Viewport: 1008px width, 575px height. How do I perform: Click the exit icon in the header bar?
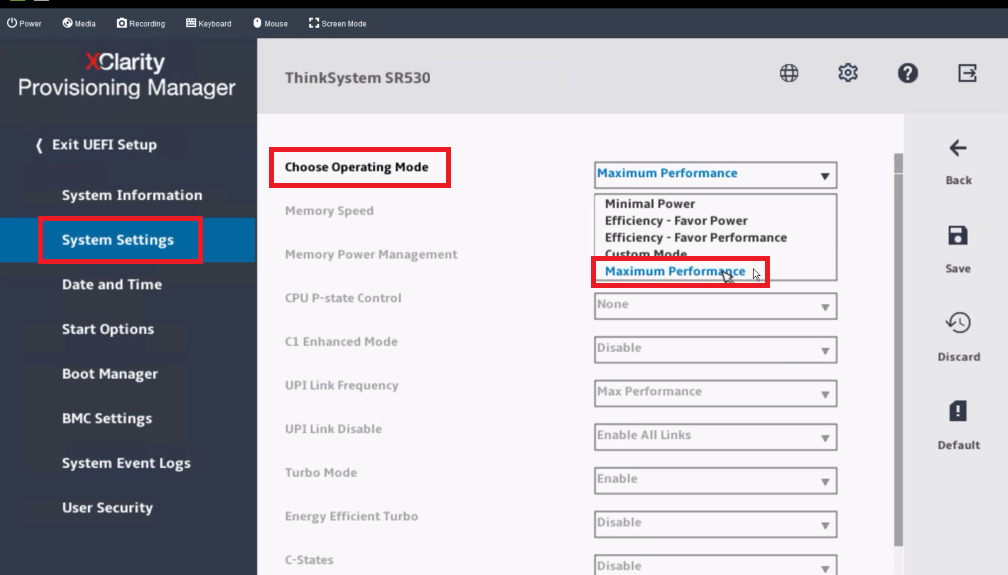967,73
